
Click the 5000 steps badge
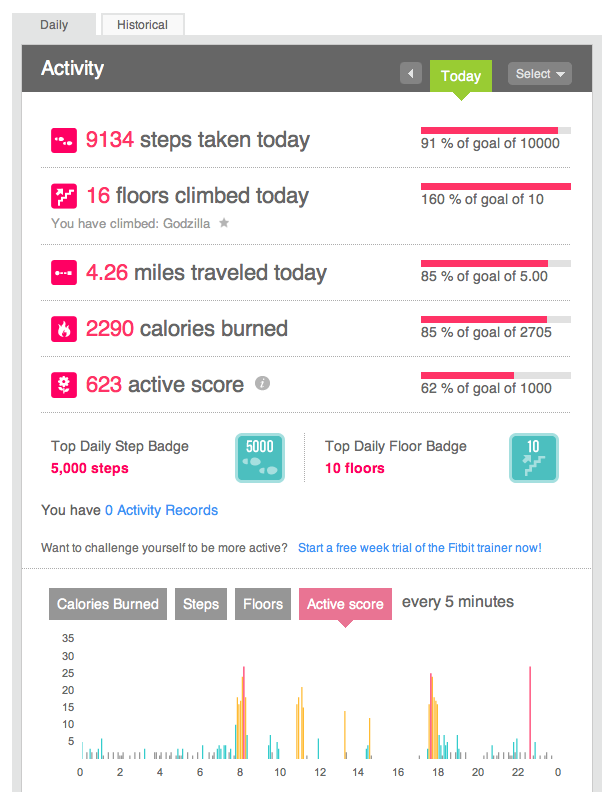260,458
